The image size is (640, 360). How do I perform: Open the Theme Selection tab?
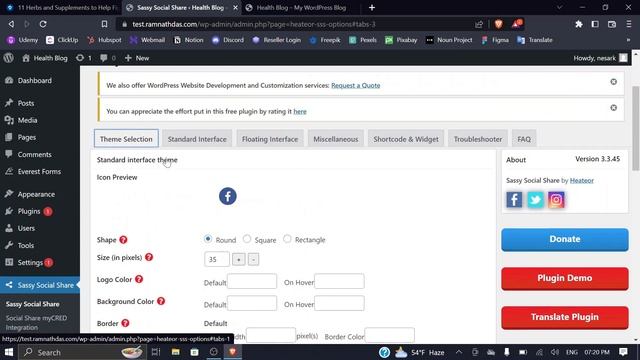pyautogui.click(x=126, y=139)
